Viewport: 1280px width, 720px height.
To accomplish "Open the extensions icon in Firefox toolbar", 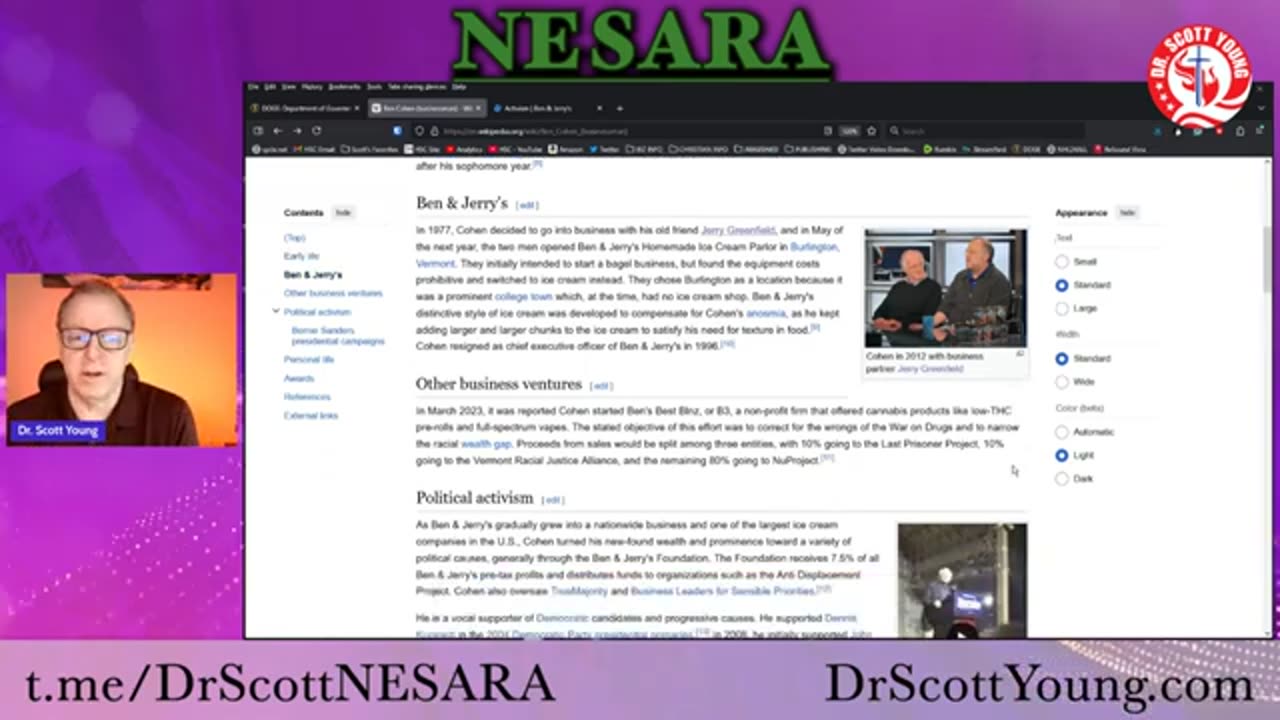I will [1239, 131].
